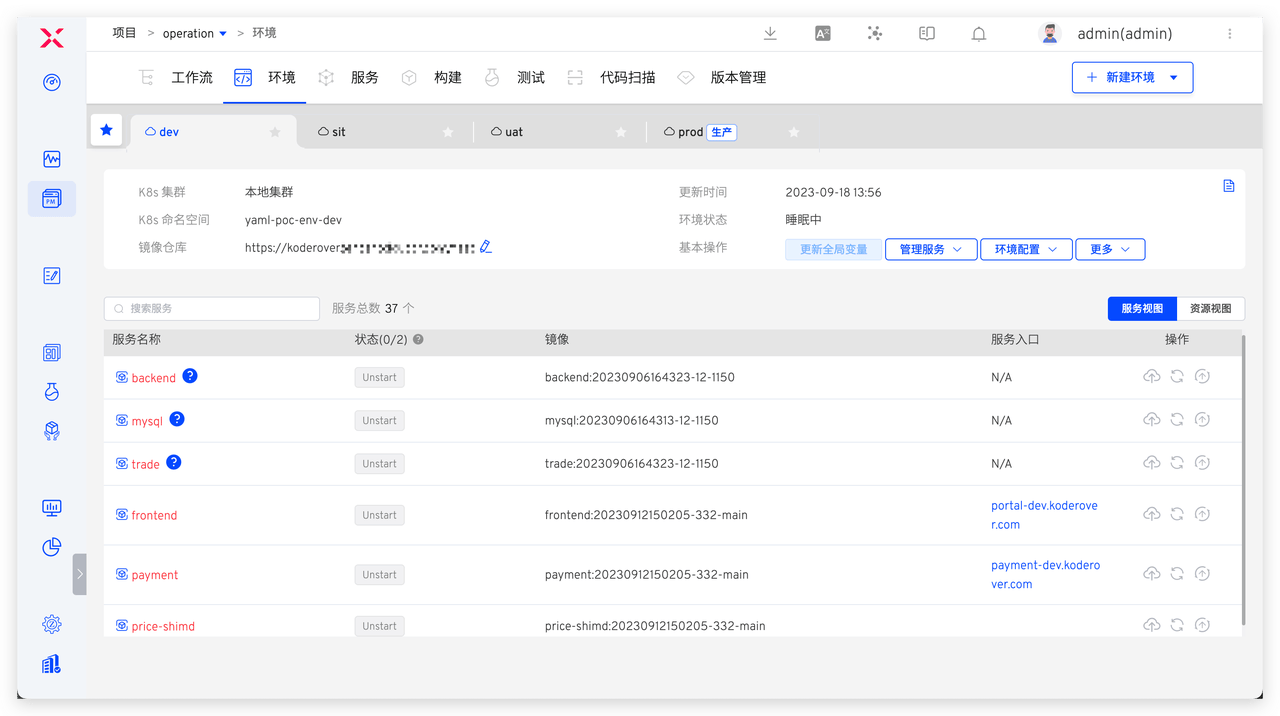Click the settings gear in left sidebar
The width and height of the screenshot is (1280, 716).
52,624
